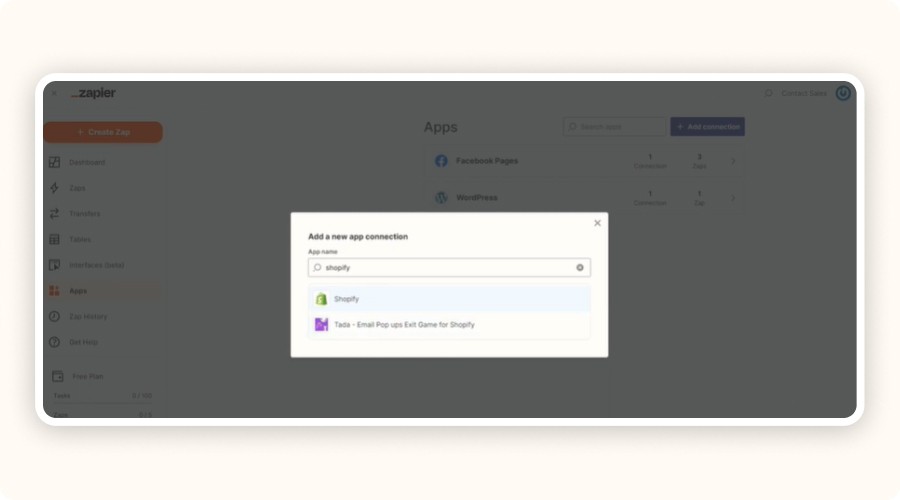
Task: Click the Tables icon in sidebar
Action: pos(55,239)
